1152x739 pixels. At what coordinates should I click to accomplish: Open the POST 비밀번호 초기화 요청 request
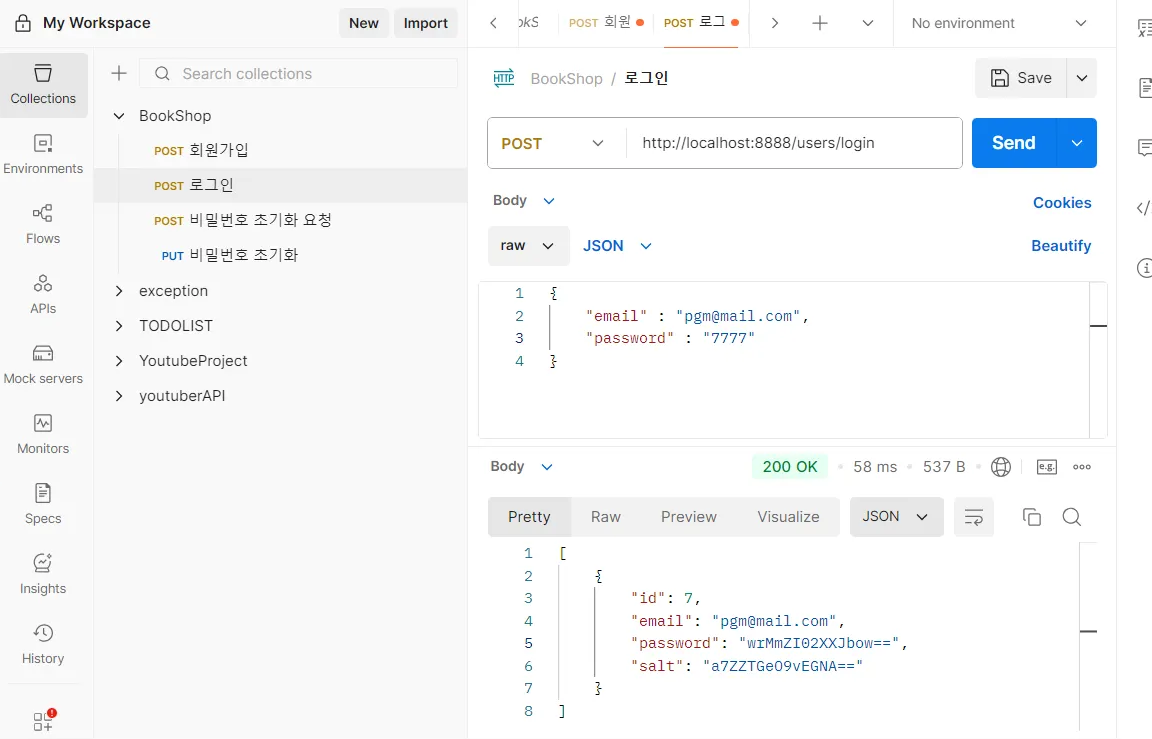281,220
